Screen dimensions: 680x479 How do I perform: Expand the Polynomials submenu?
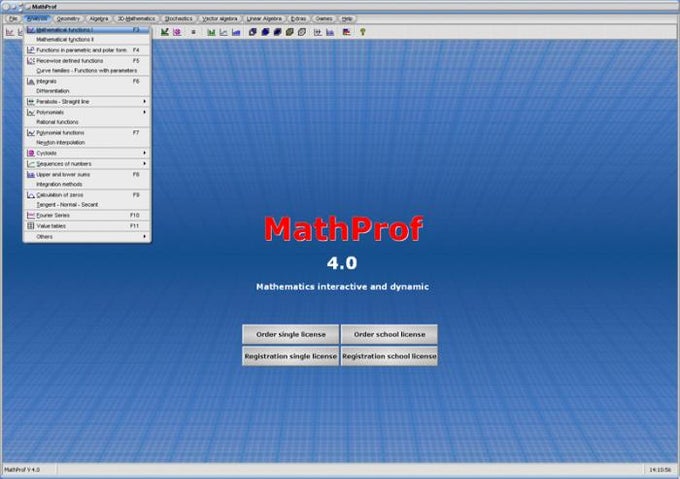[x=87, y=112]
